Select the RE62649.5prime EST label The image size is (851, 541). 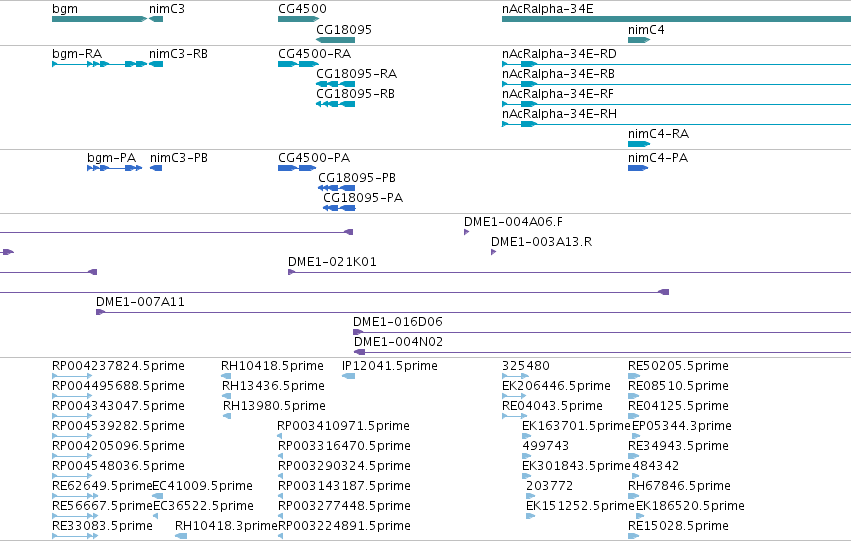pos(102,486)
